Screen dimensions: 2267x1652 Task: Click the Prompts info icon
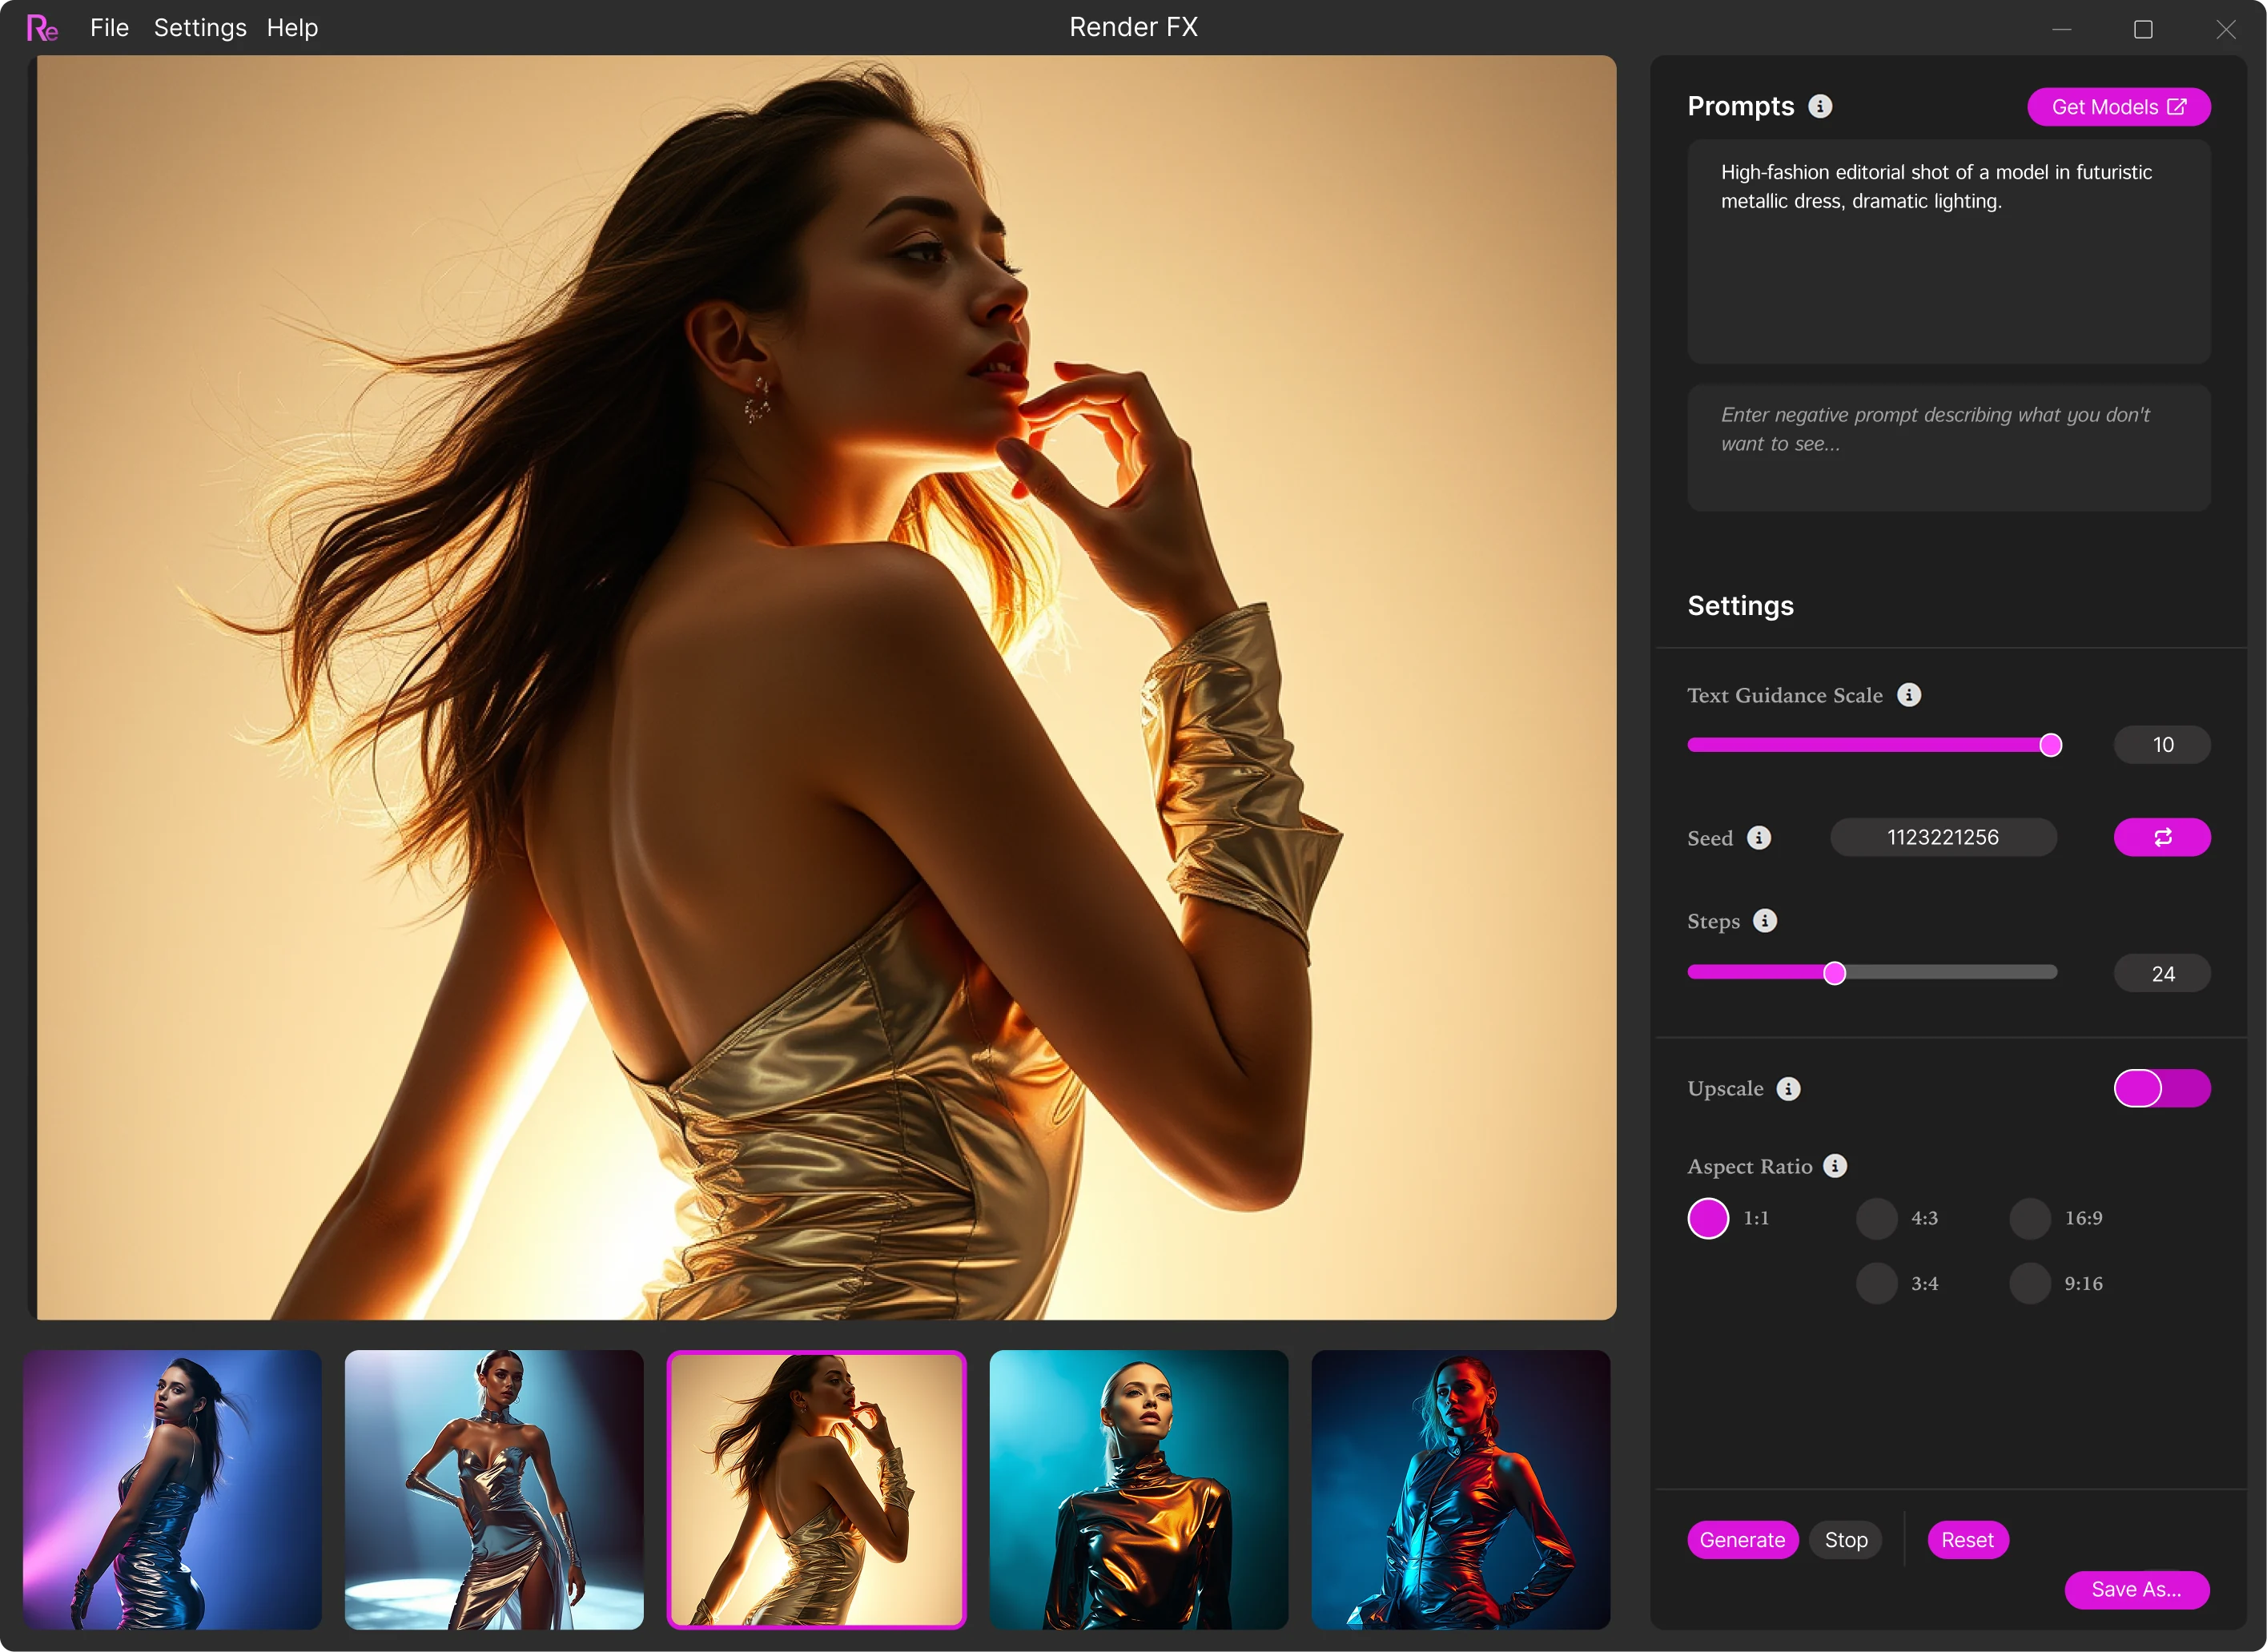(x=1820, y=106)
